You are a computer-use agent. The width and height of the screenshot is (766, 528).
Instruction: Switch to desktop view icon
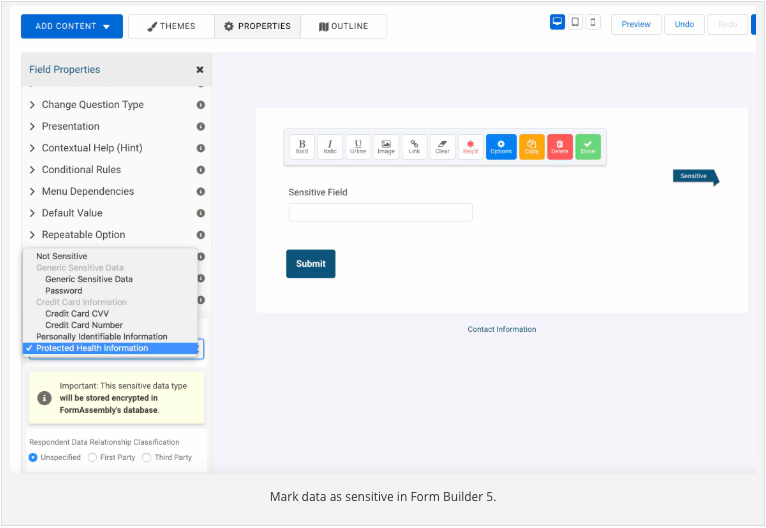point(557,22)
